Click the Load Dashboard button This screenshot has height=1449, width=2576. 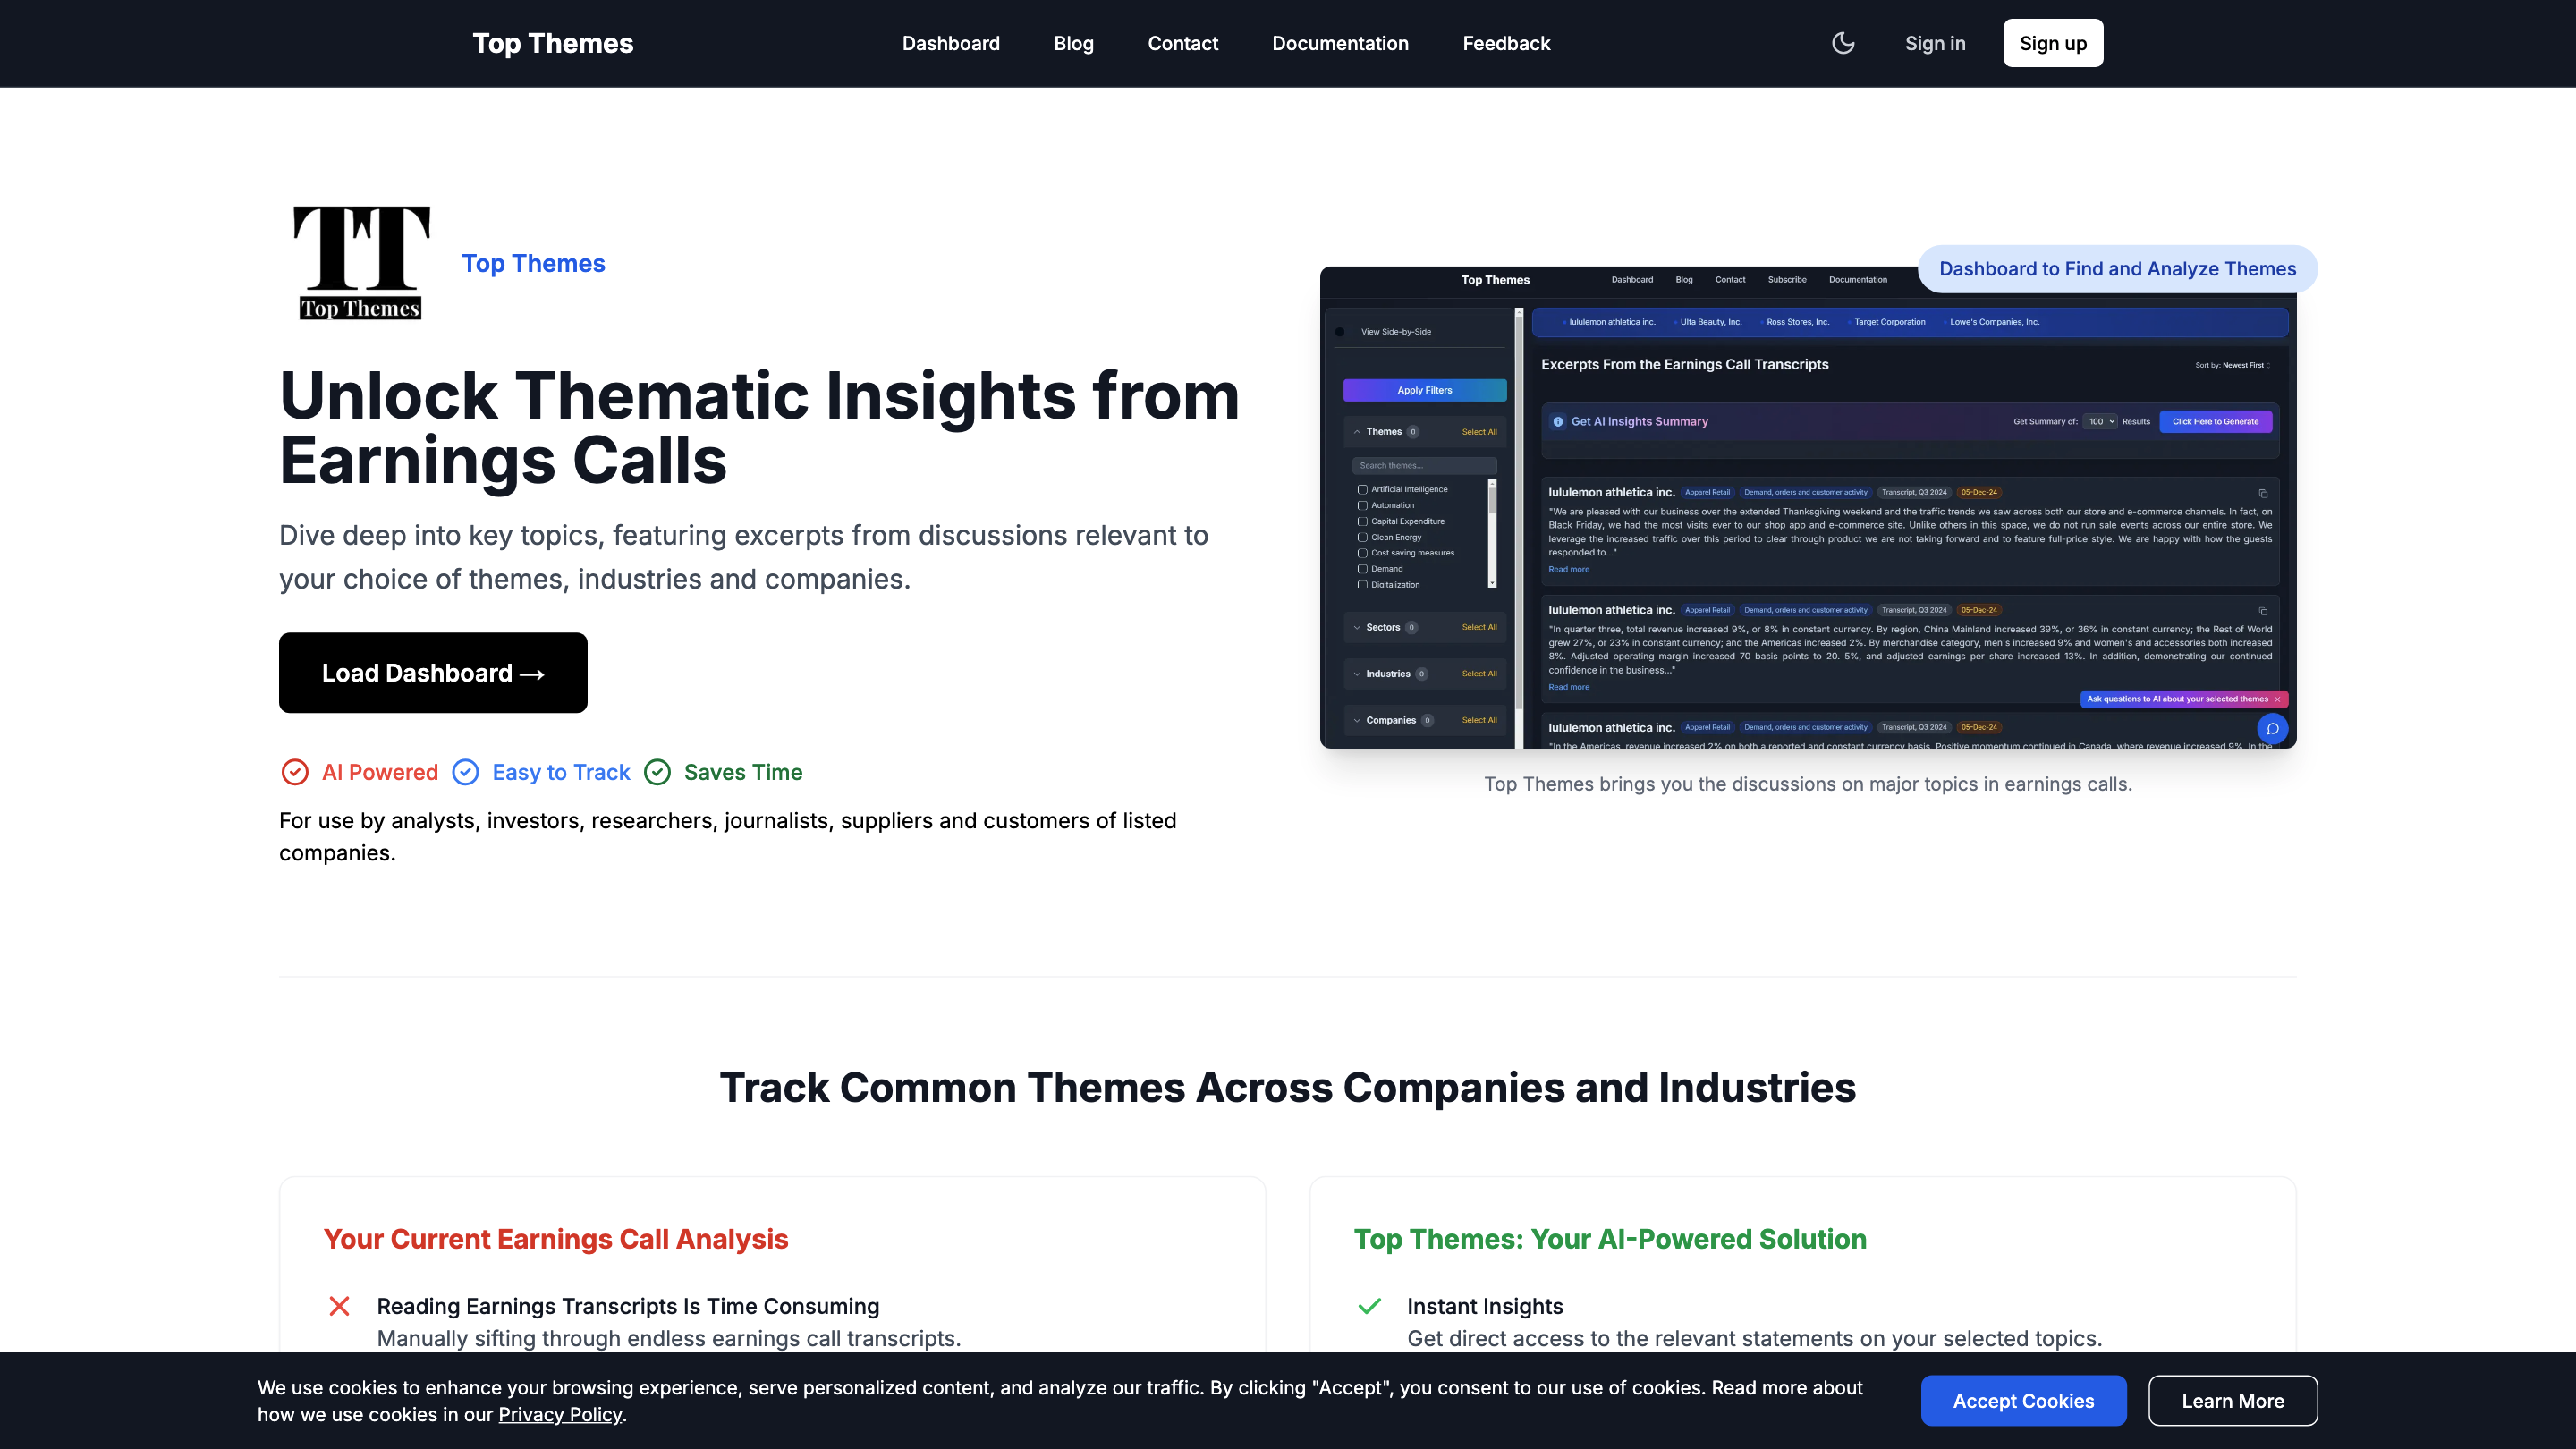[433, 672]
